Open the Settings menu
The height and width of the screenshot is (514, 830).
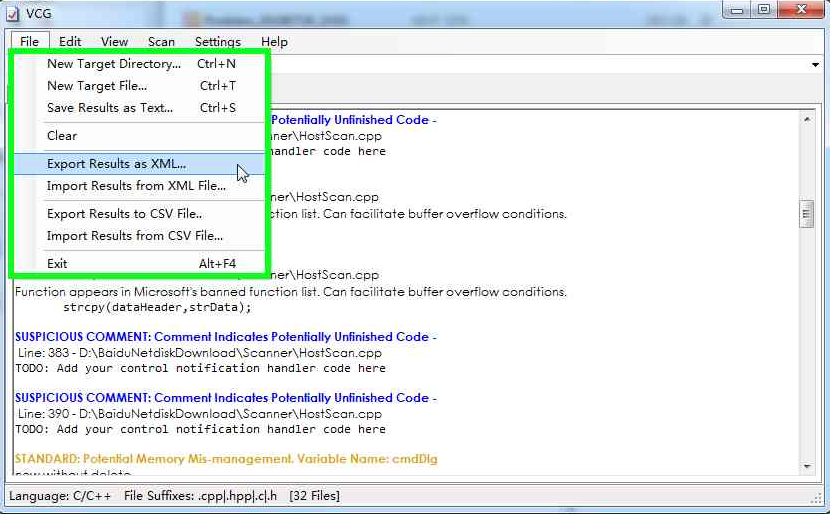tap(217, 42)
